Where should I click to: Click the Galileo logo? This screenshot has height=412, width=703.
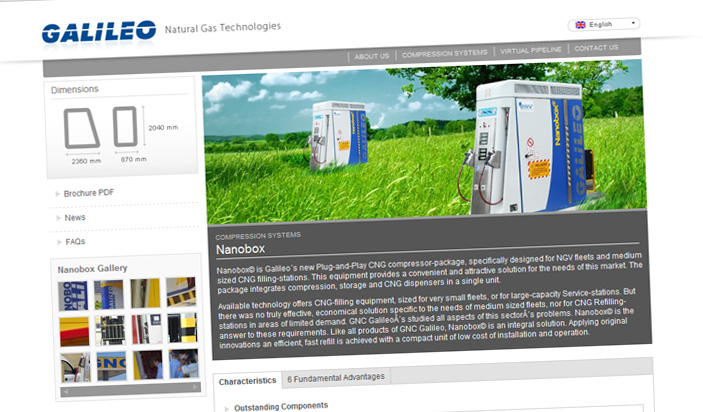[x=98, y=31]
